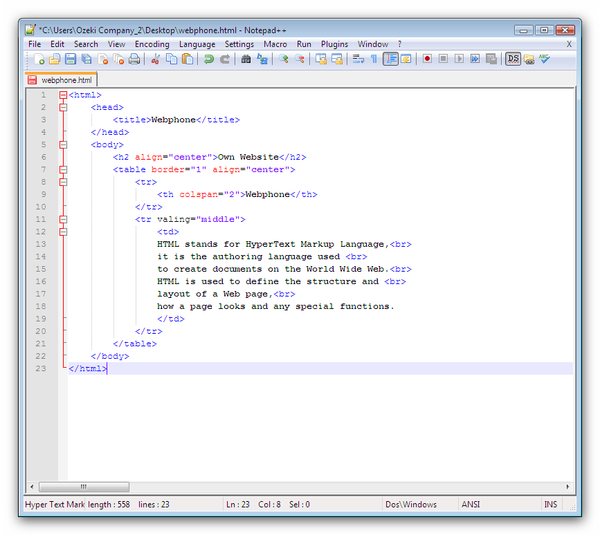Collapse the <body> block on line 5
Image resolution: width=600 pixels, height=535 pixels.
(x=63, y=144)
